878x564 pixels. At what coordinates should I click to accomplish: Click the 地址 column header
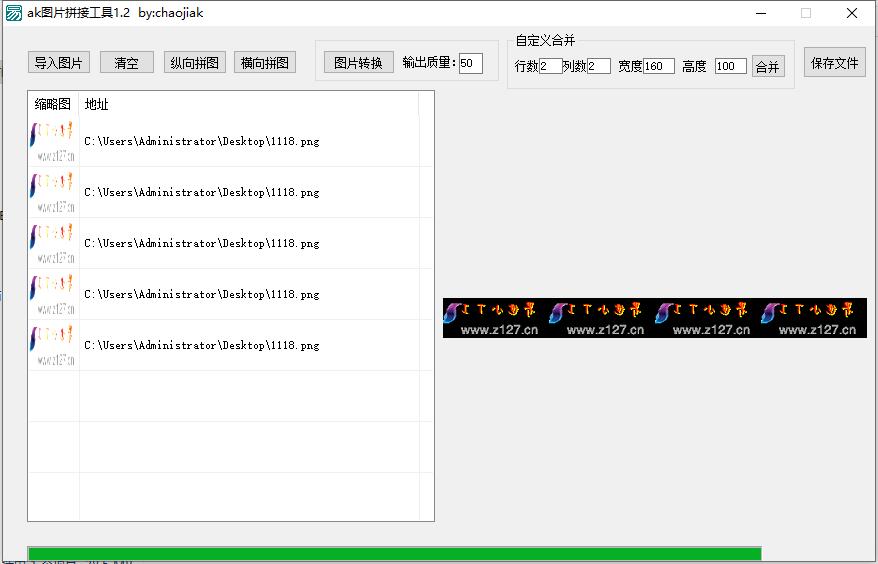pyautogui.click(x=249, y=104)
